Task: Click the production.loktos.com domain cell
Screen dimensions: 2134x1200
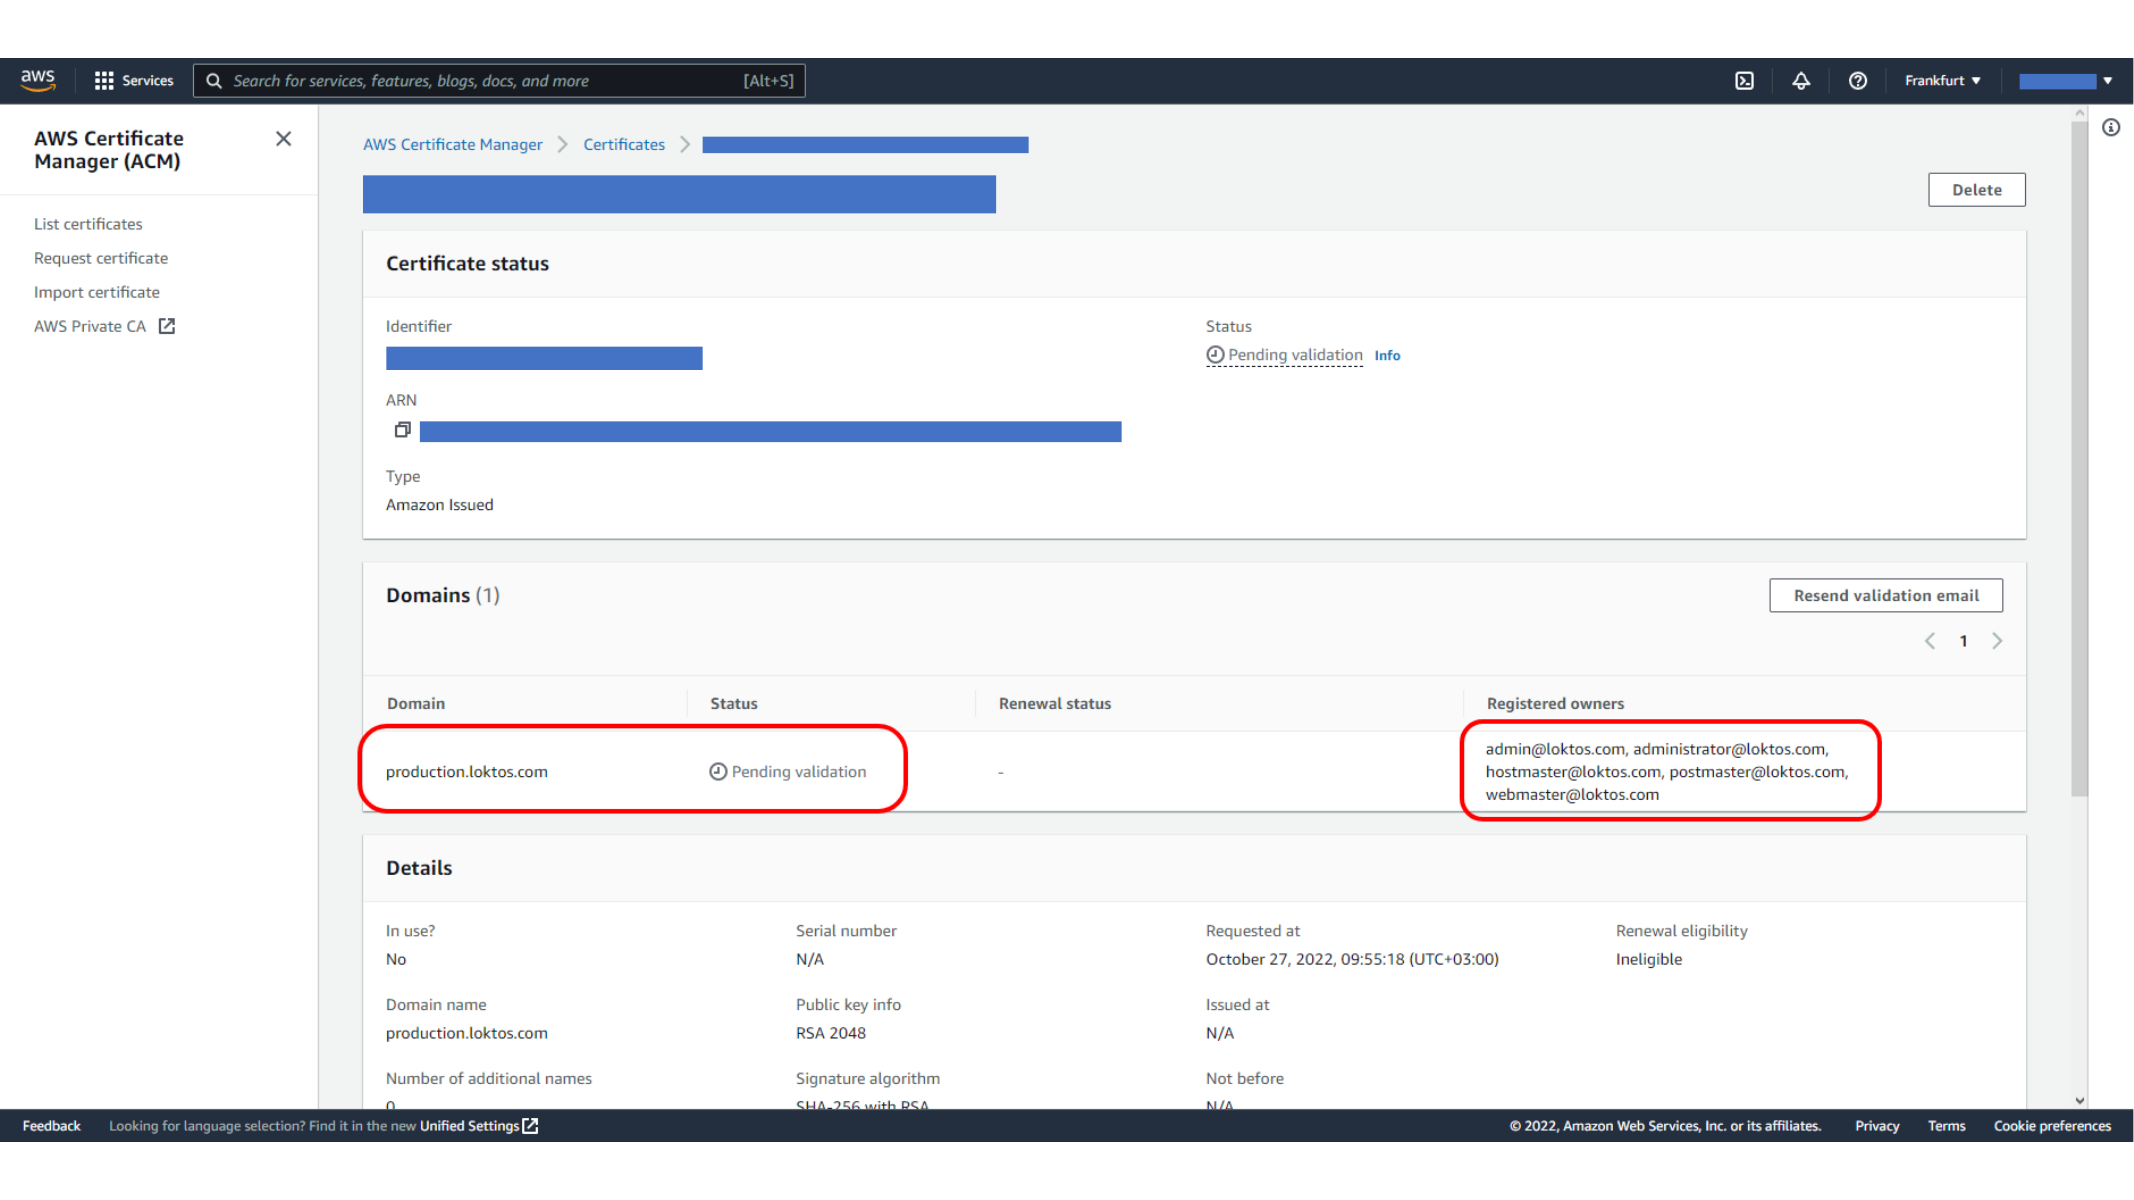Action: click(x=467, y=772)
